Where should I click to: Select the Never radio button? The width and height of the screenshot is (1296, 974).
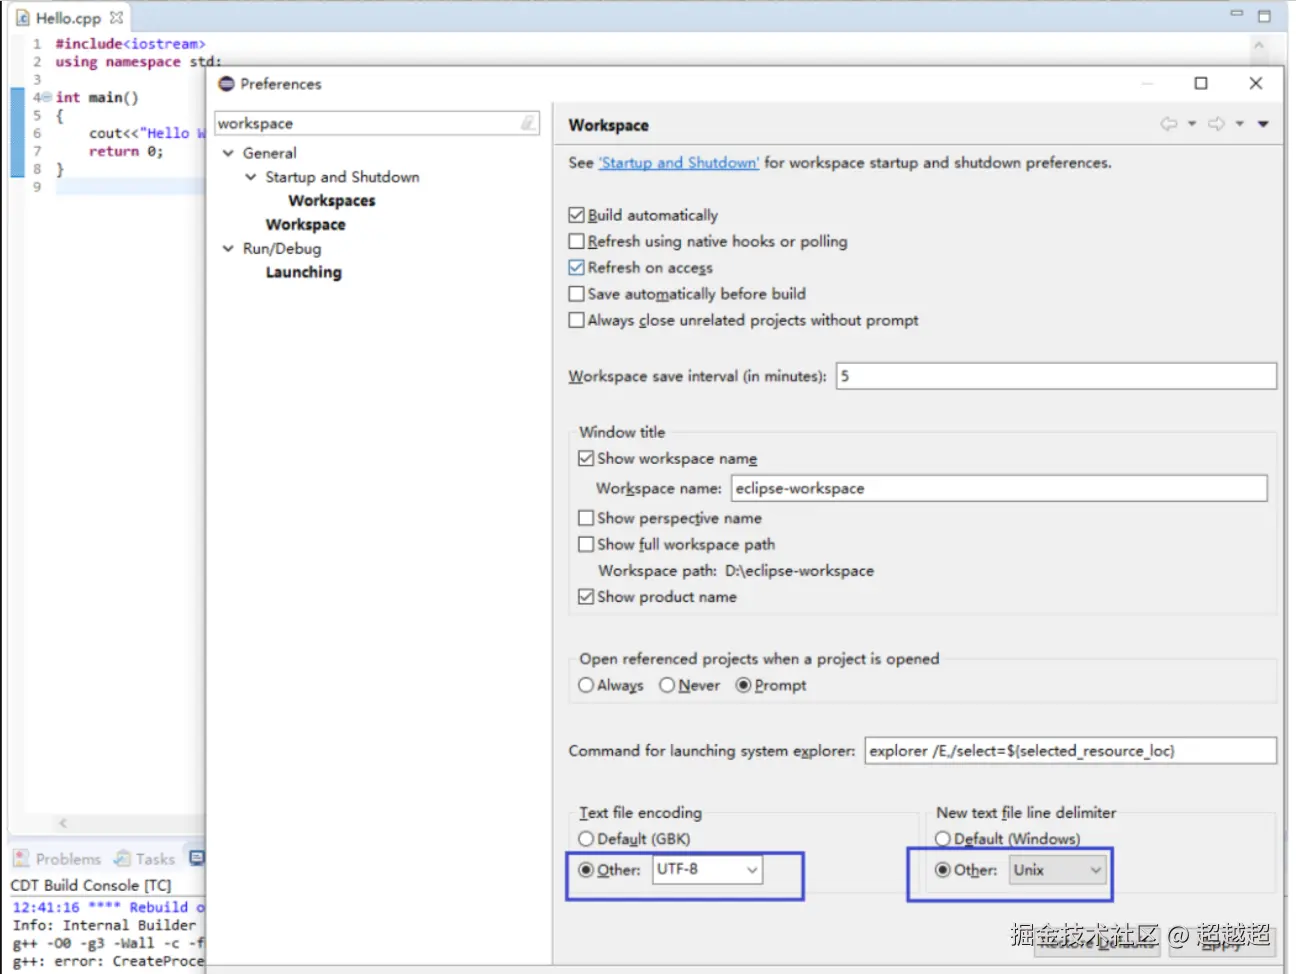click(x=667, y=685)
